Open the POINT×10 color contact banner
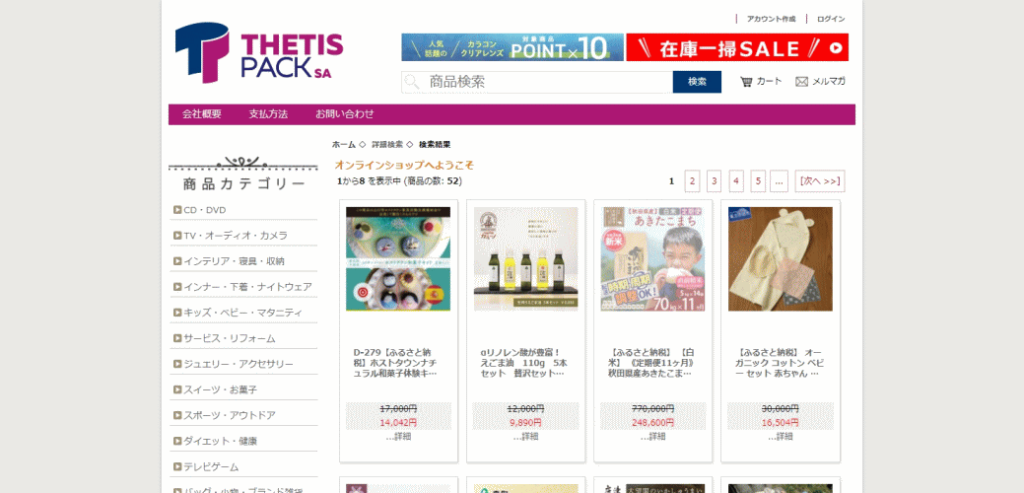This screenshot has height=493, width=1024. 513,48
